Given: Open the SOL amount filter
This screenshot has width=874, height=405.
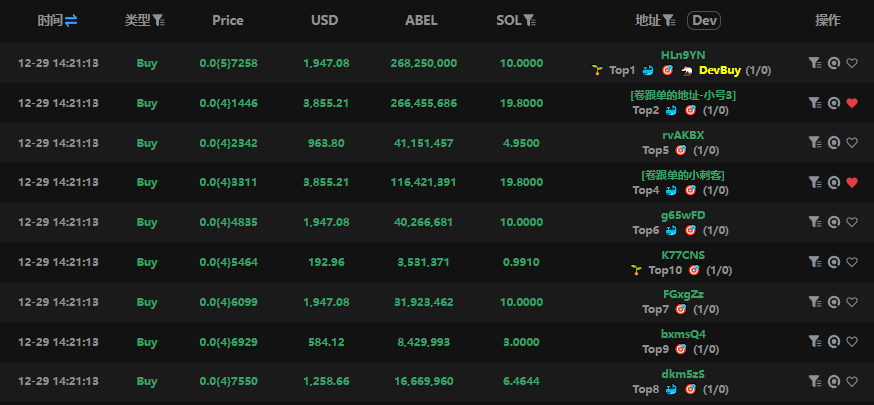Looking at the screenshot, I should 529,20.
